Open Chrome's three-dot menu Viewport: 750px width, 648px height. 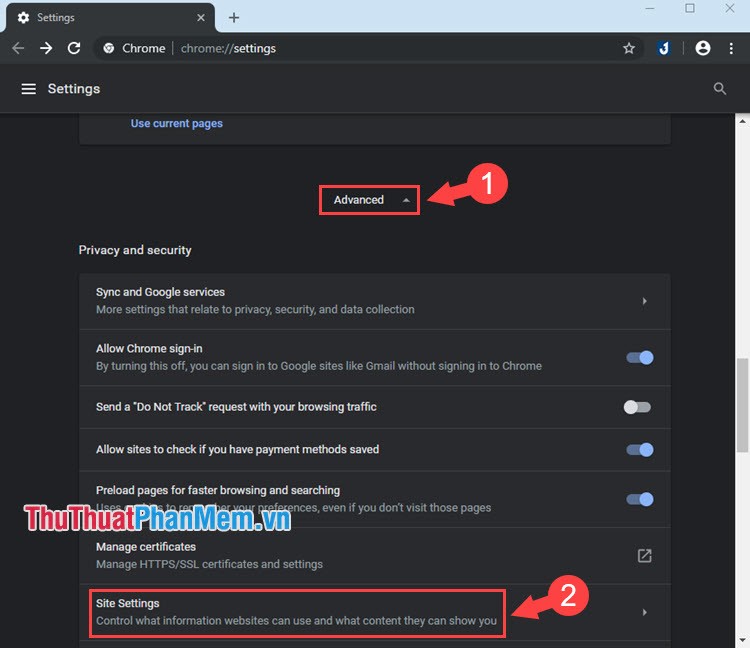(x=731, y=48)
